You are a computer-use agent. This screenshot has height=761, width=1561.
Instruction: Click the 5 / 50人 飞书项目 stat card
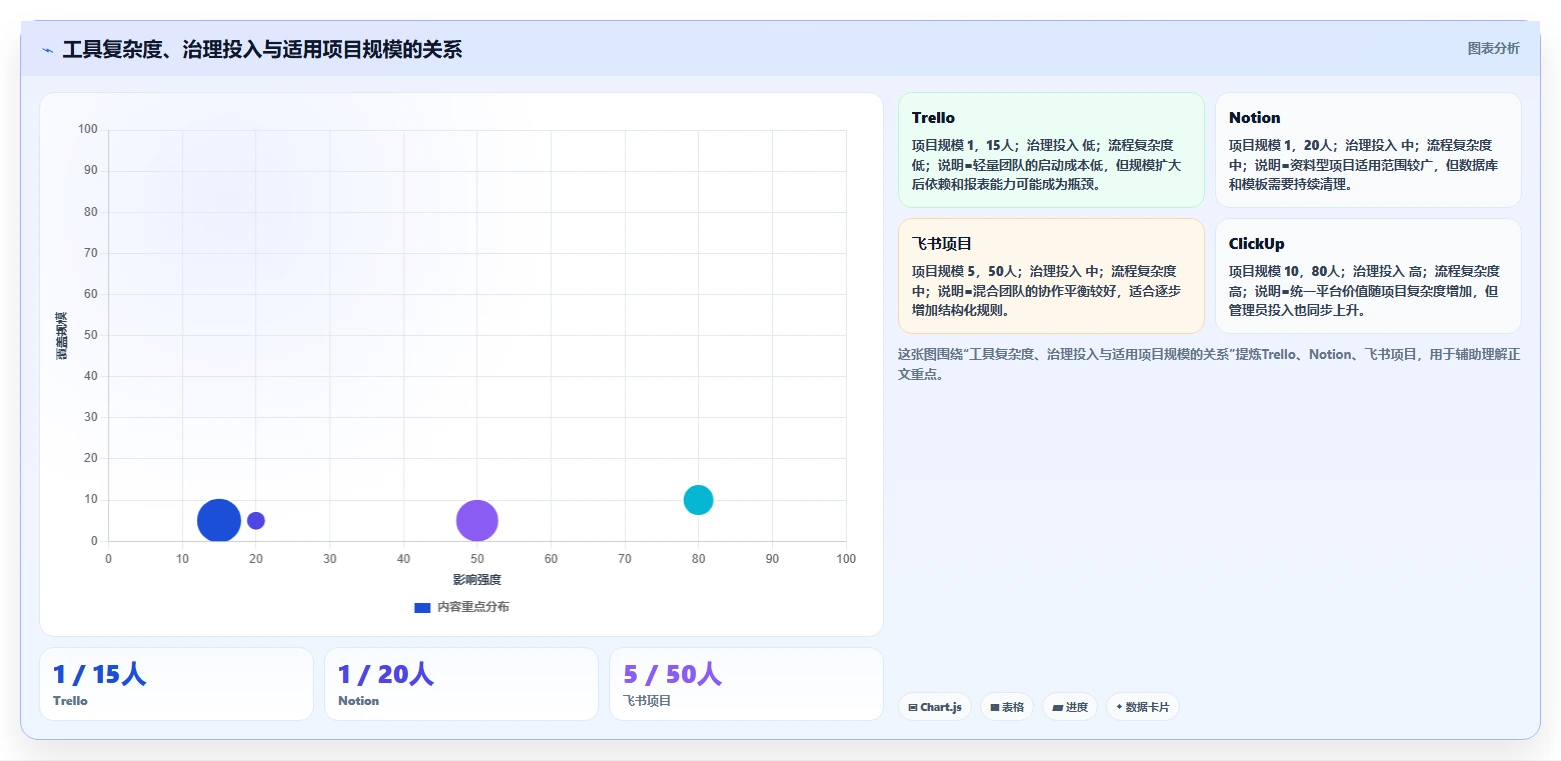[746, 684]
